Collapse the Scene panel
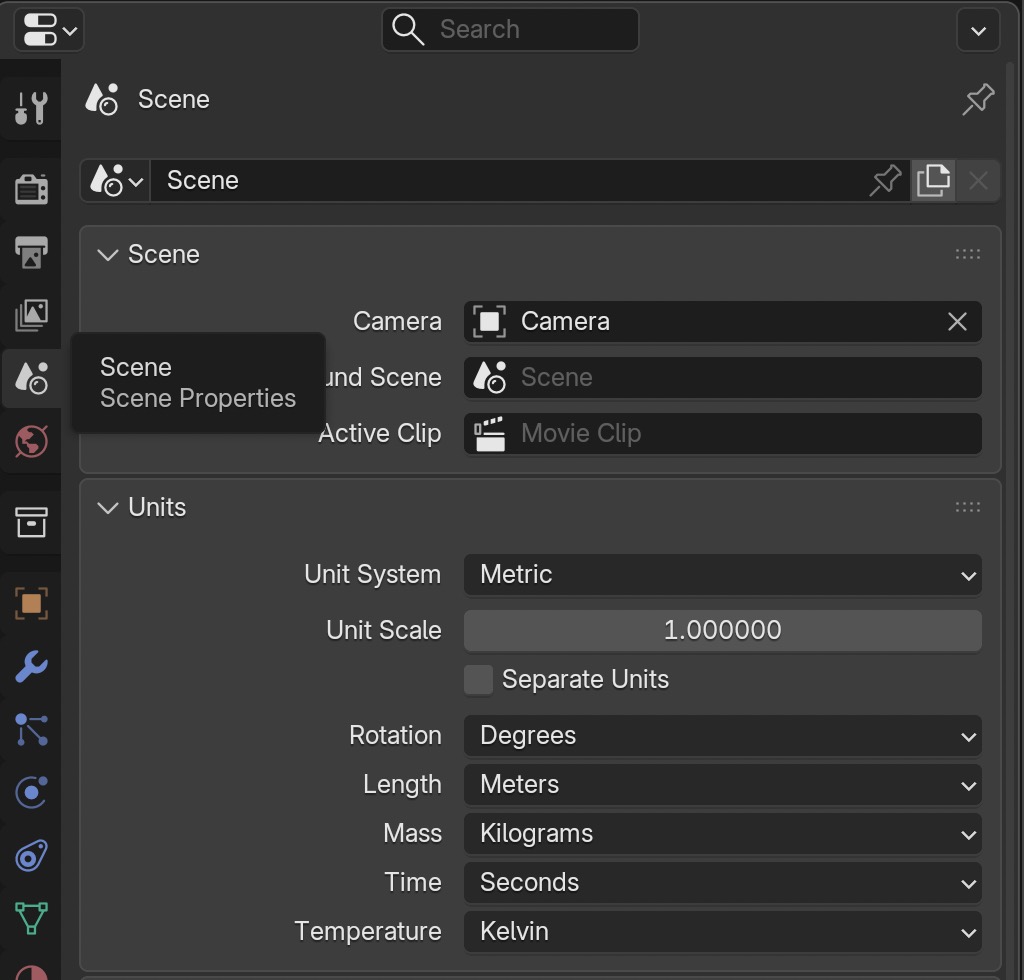 (108, 255)
